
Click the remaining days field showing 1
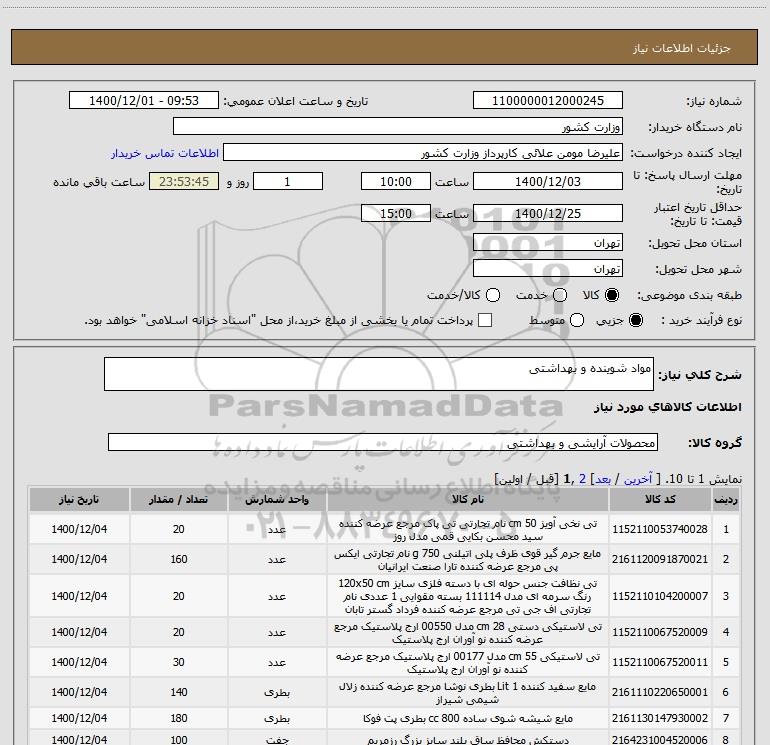(288, 181)
